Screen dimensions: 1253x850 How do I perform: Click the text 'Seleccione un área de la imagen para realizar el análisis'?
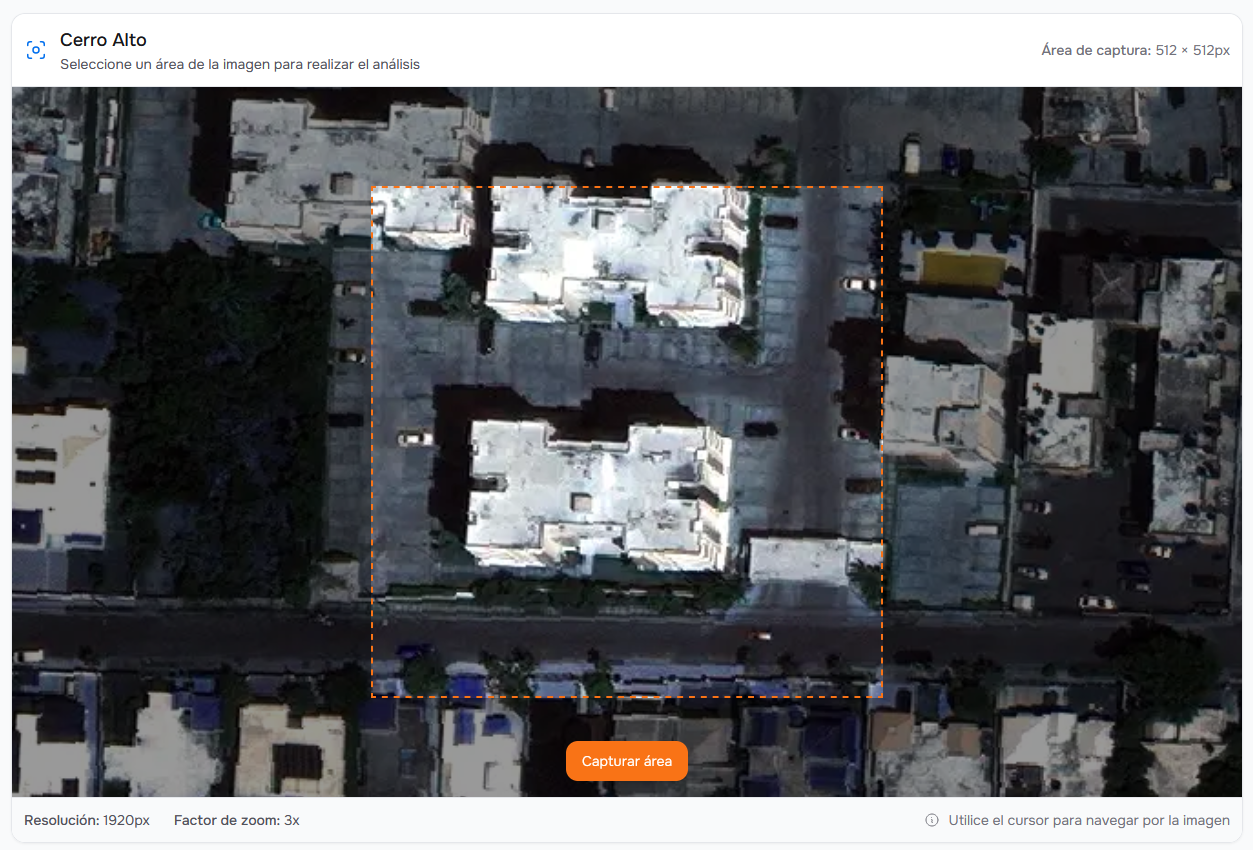240,64
